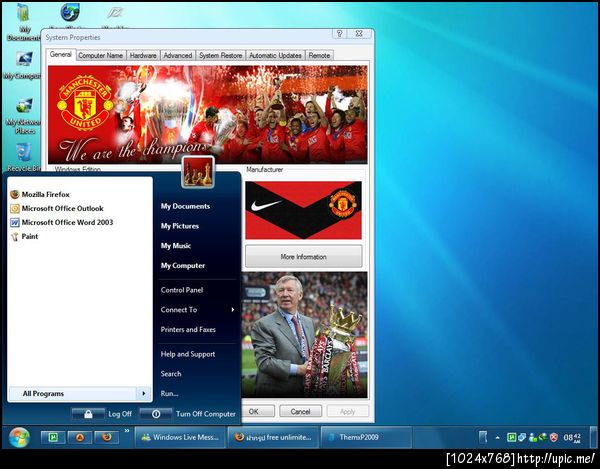Expand the quick launch overflow chevron

pos(127,432)
